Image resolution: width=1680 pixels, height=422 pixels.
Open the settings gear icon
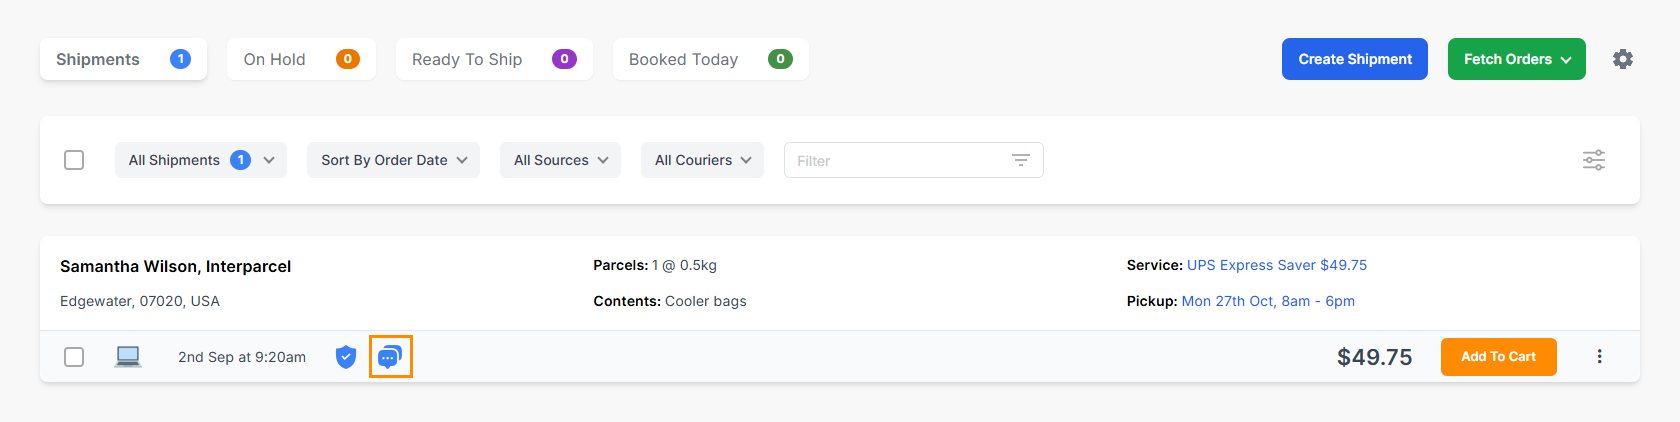click(1622, 59)
